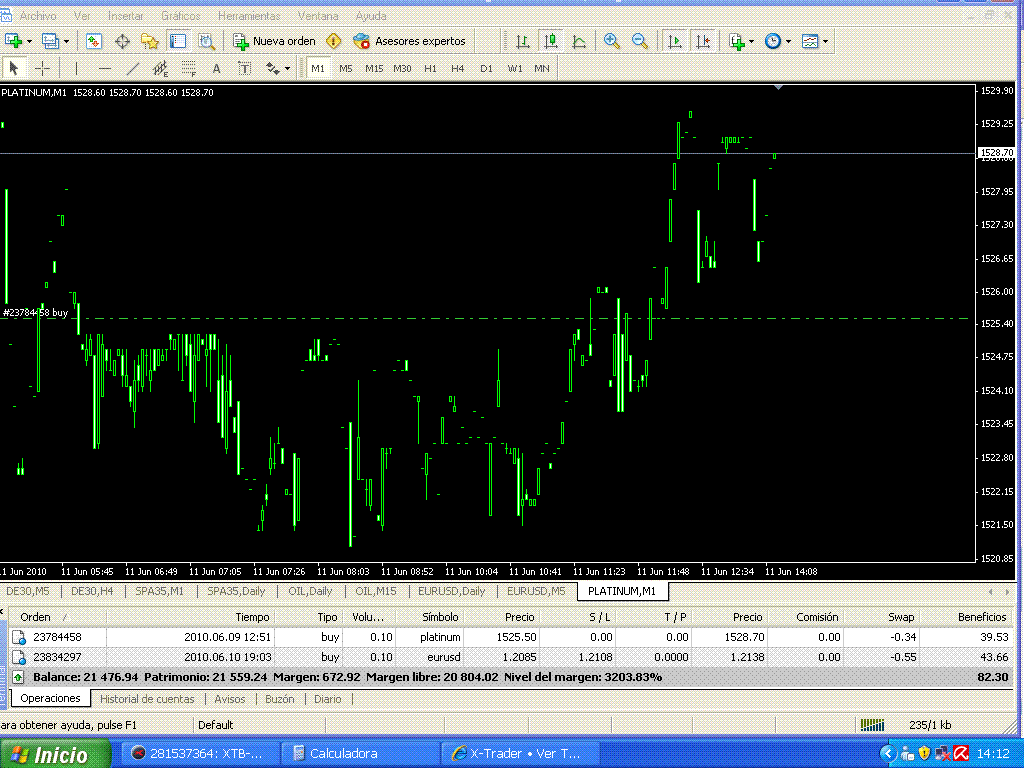
Task: Toggle chart auto scroll
Action: point(675,41)
